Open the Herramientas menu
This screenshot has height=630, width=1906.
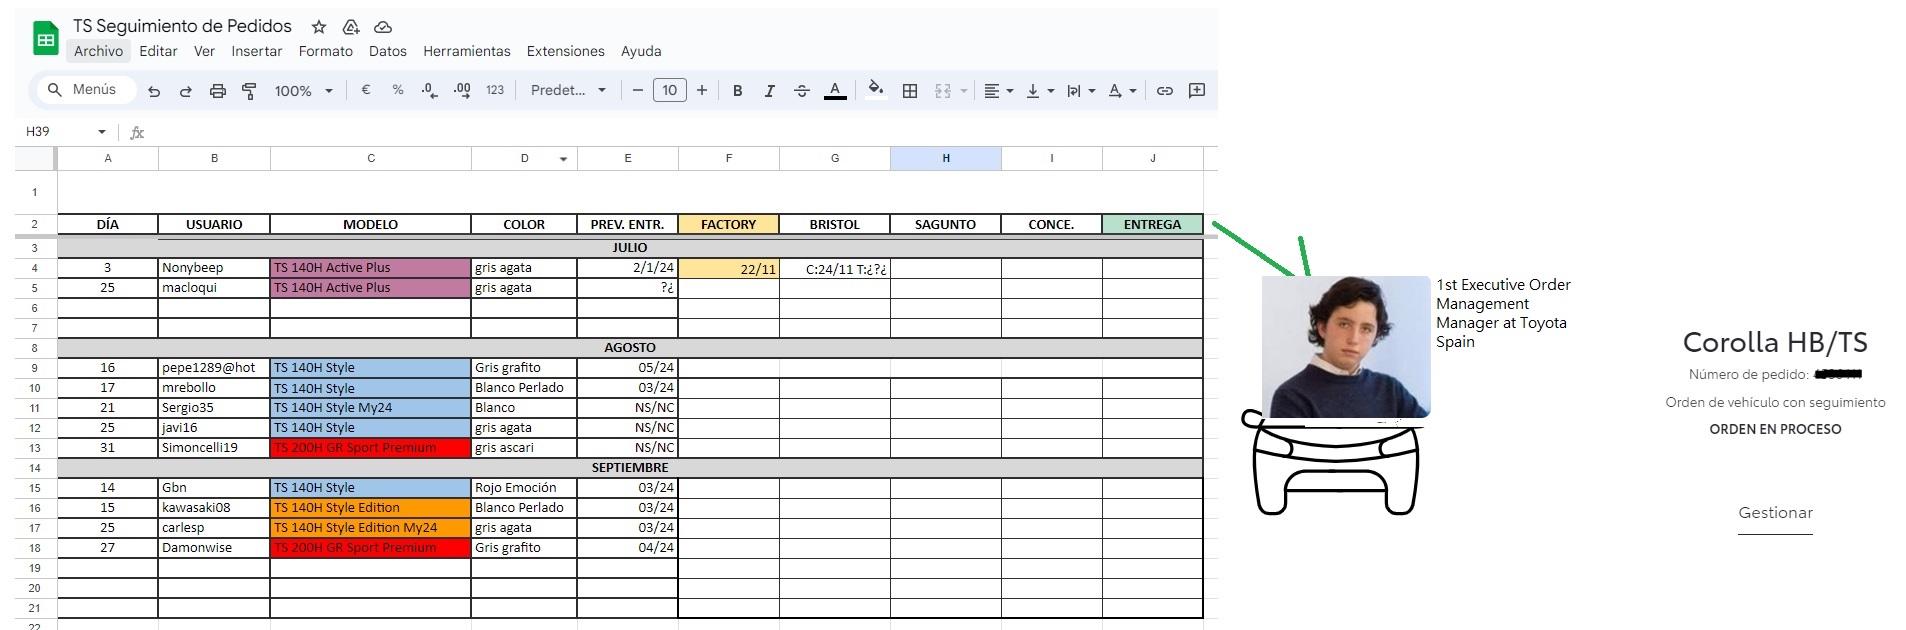coord(467,51)
